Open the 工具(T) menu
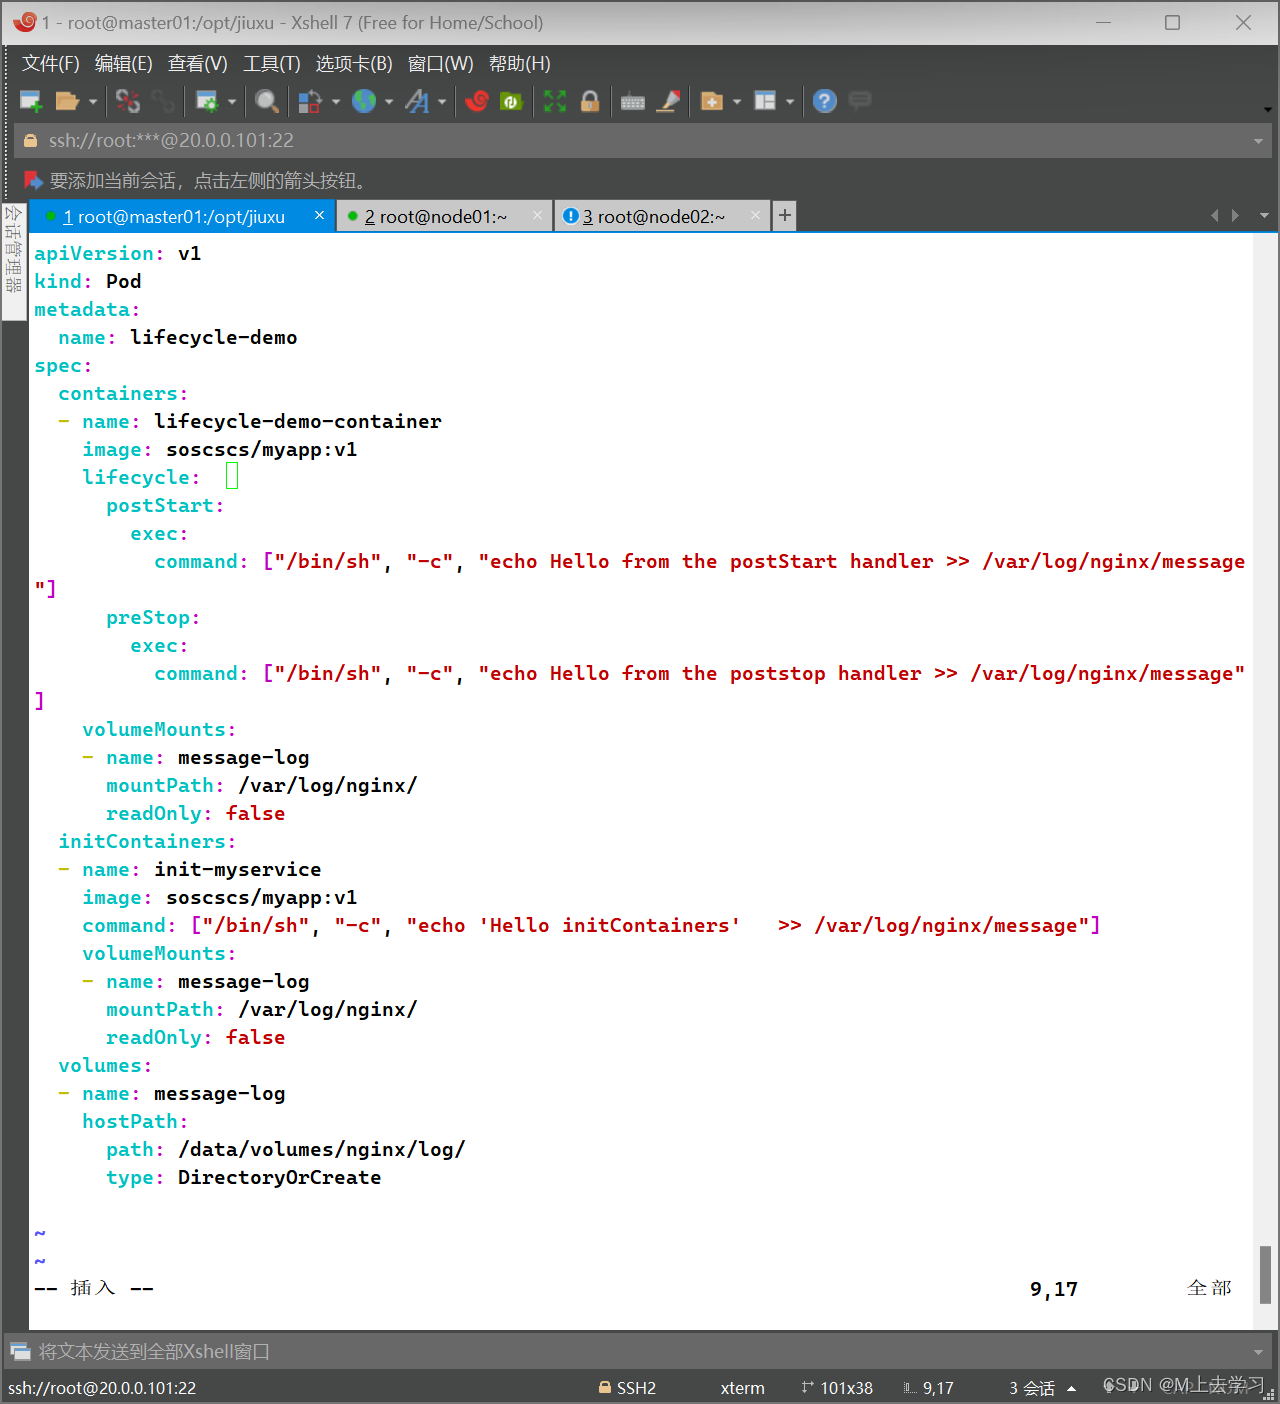 click(x=272, y=64)
